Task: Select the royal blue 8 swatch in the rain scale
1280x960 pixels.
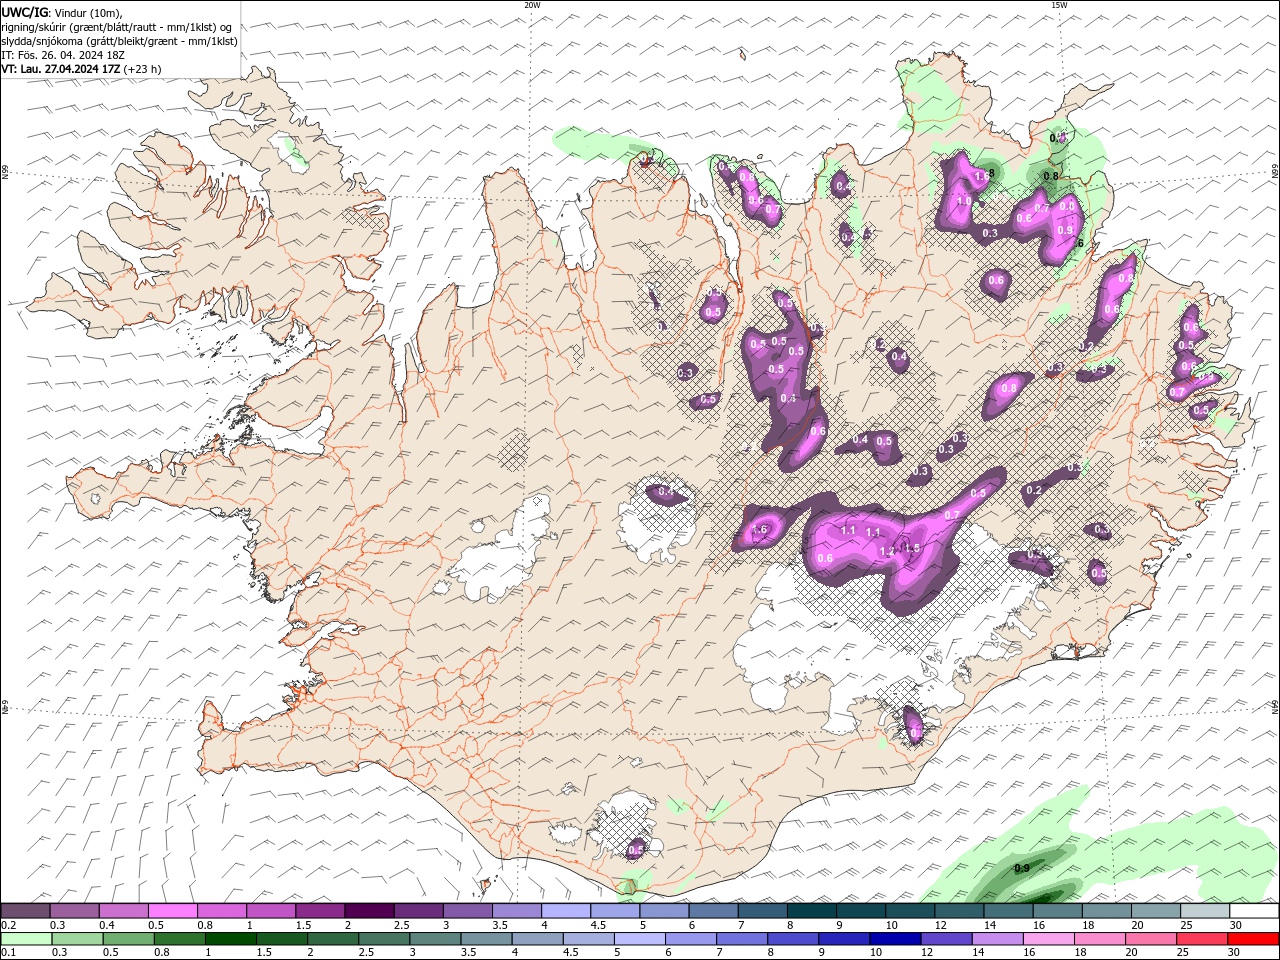Action: [x=793, y=939]
